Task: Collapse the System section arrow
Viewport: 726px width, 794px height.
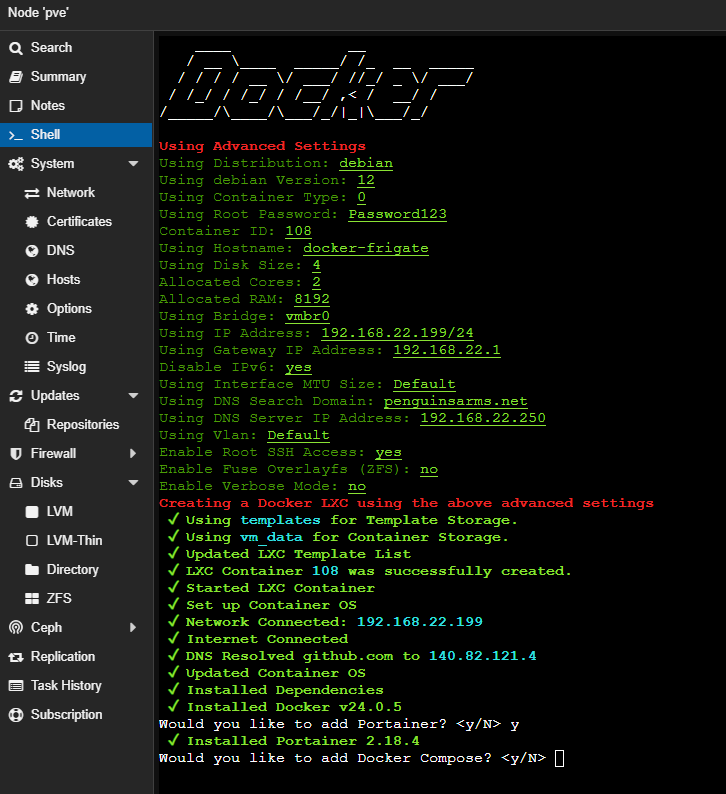Action: coord(134,164)
